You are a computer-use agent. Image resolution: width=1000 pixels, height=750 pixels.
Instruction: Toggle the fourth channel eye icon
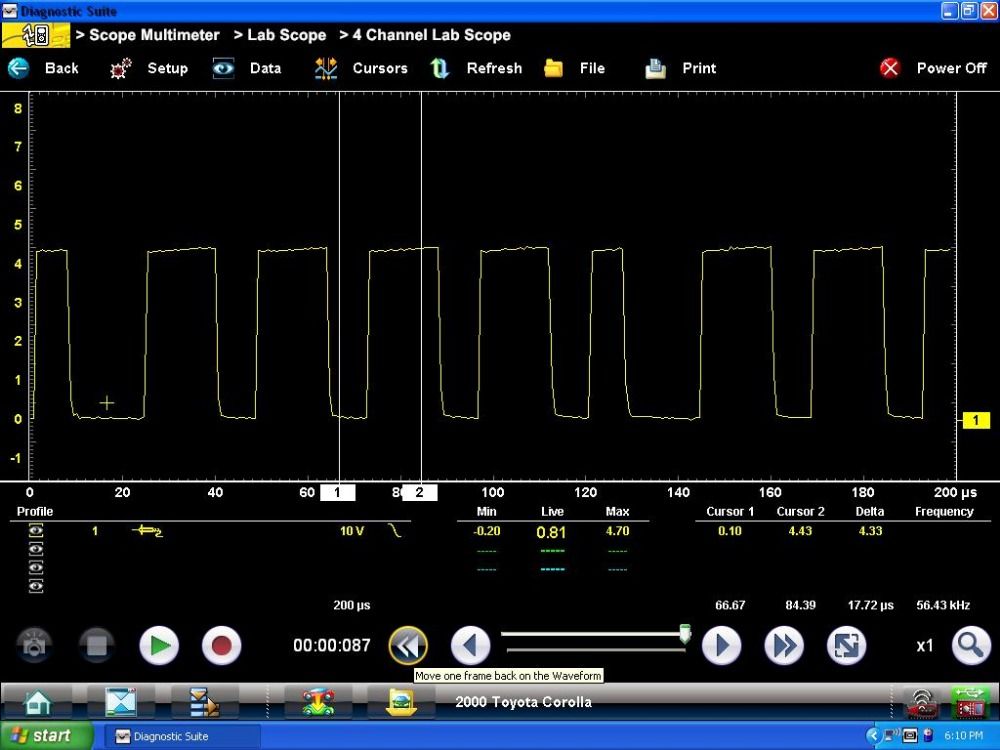[35, 585]
